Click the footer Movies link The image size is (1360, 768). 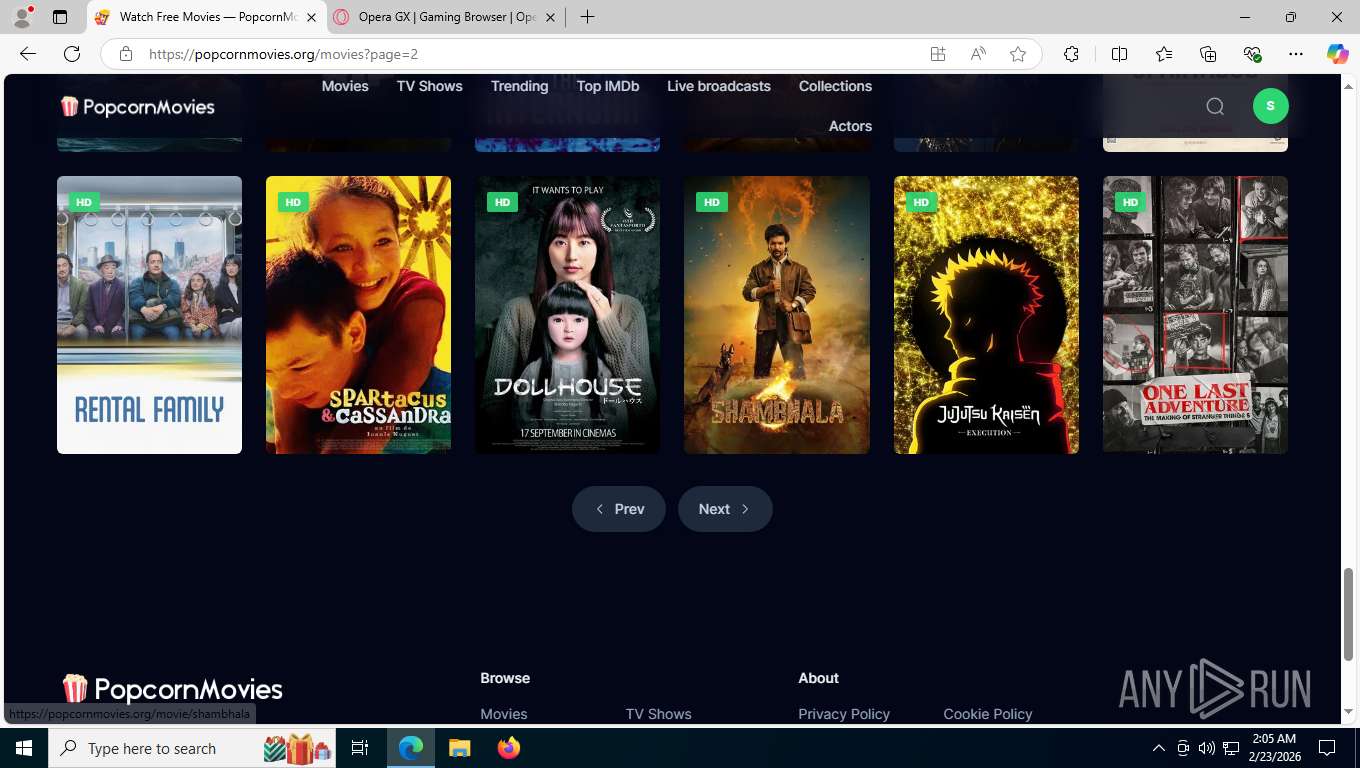coord(504,714)
